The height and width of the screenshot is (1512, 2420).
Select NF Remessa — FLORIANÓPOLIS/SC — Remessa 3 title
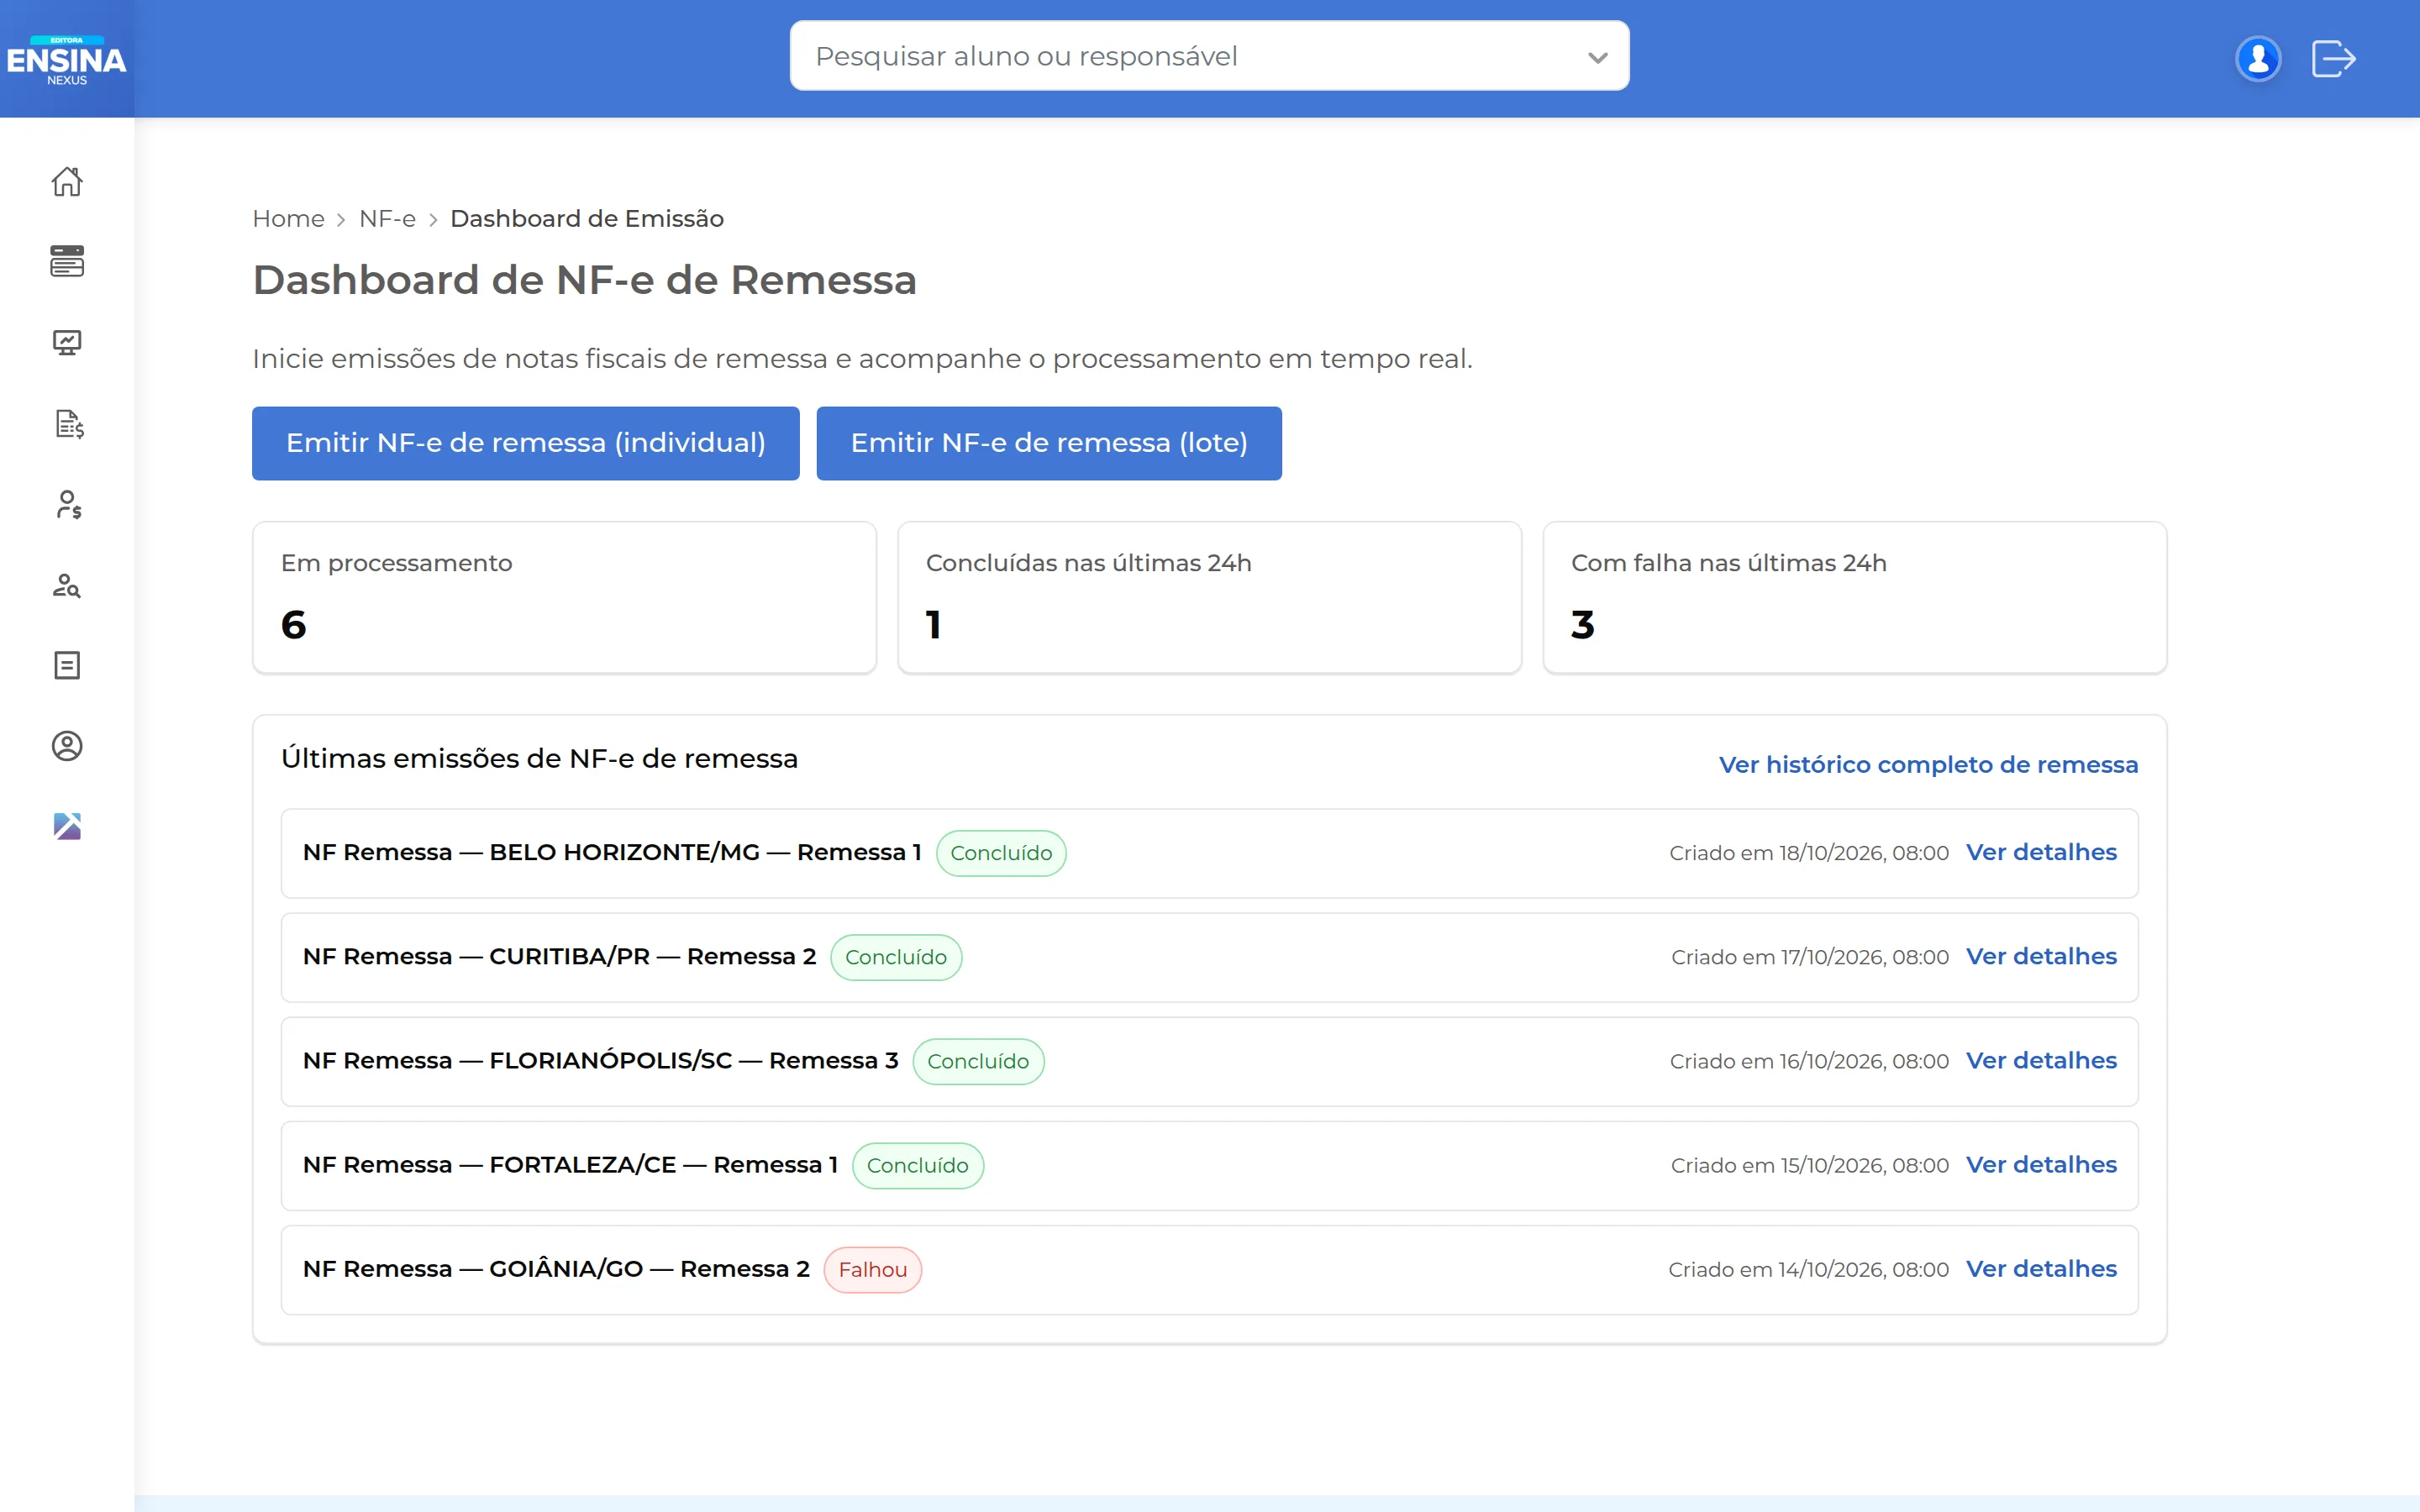(600, 1060)
